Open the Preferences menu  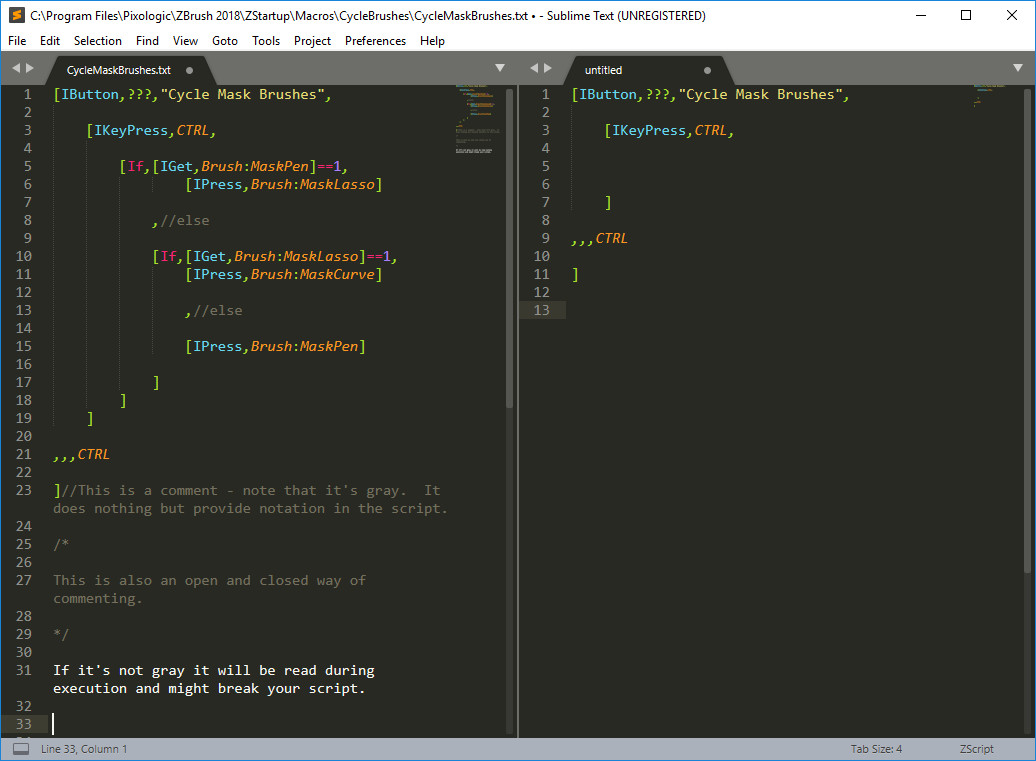pyautogui.click(x=375, y=41)
